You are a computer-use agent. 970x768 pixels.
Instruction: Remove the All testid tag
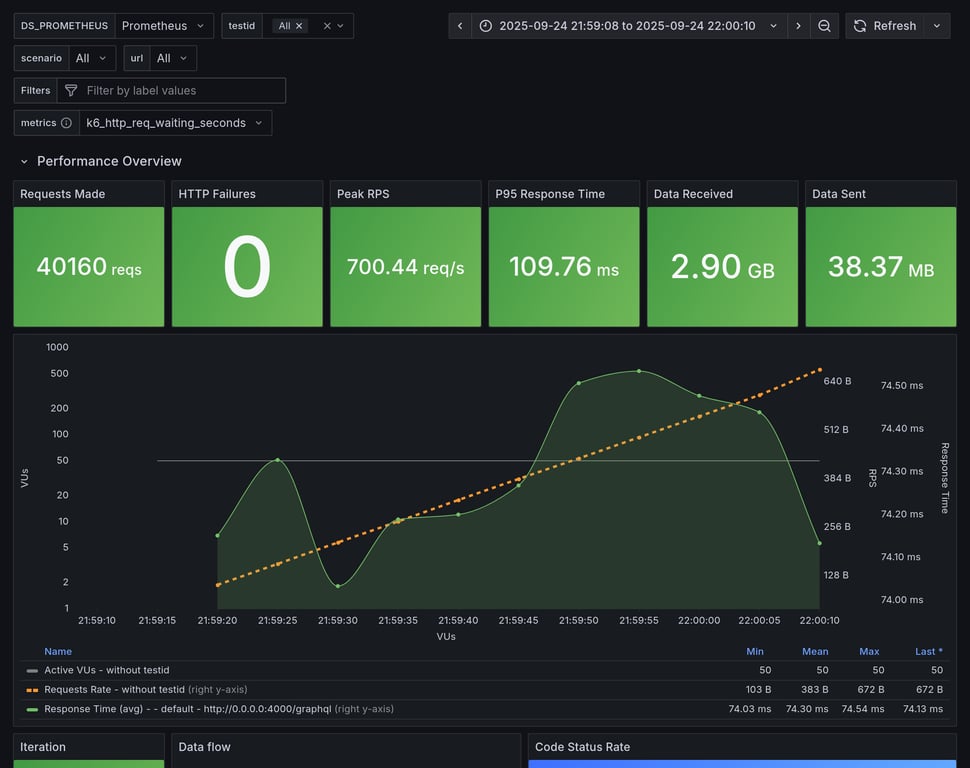[x=299, y=26]
